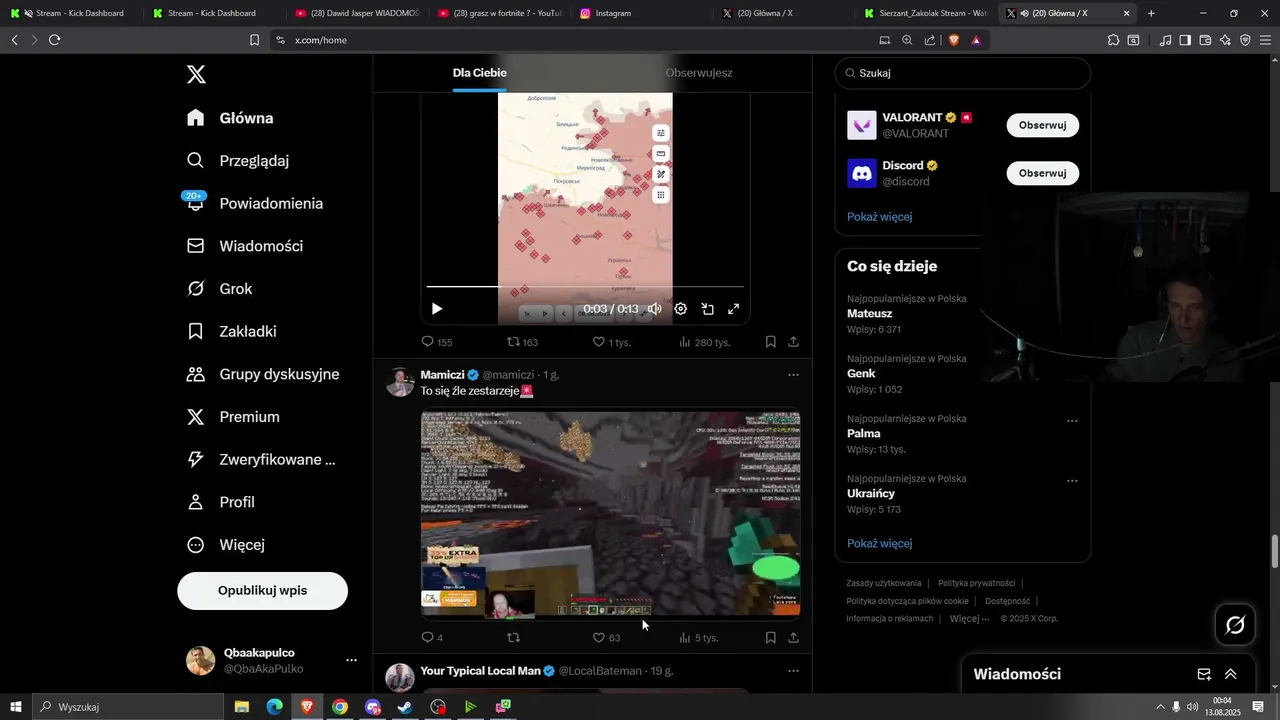This screenshot has width=1280, height=720.
Task: Open Brave Shields lion icon
Action: pyautogui.click(x=953, y=40)
